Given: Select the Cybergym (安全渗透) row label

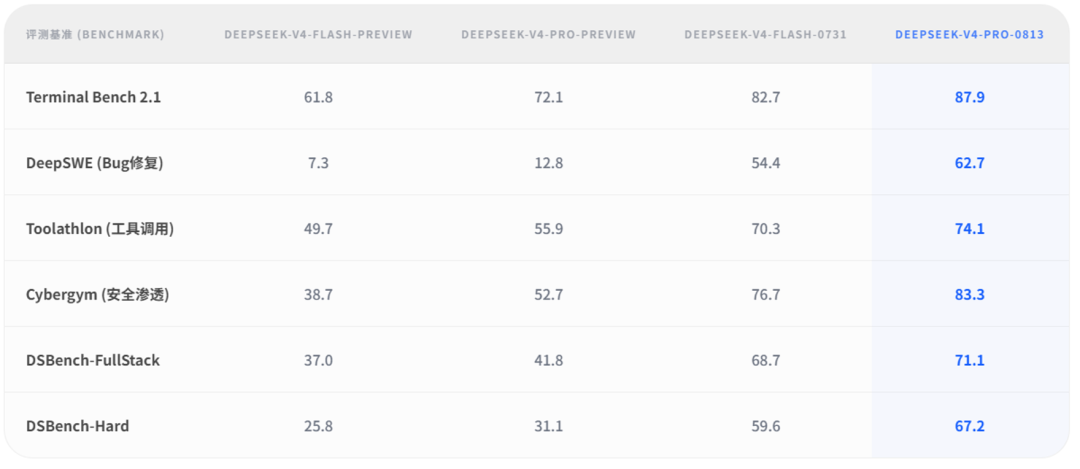Looking at the screenshot, I should (98, 295).
